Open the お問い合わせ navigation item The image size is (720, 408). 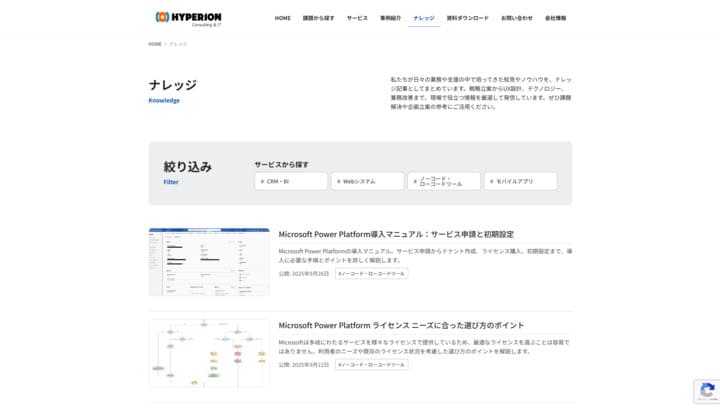517,18
